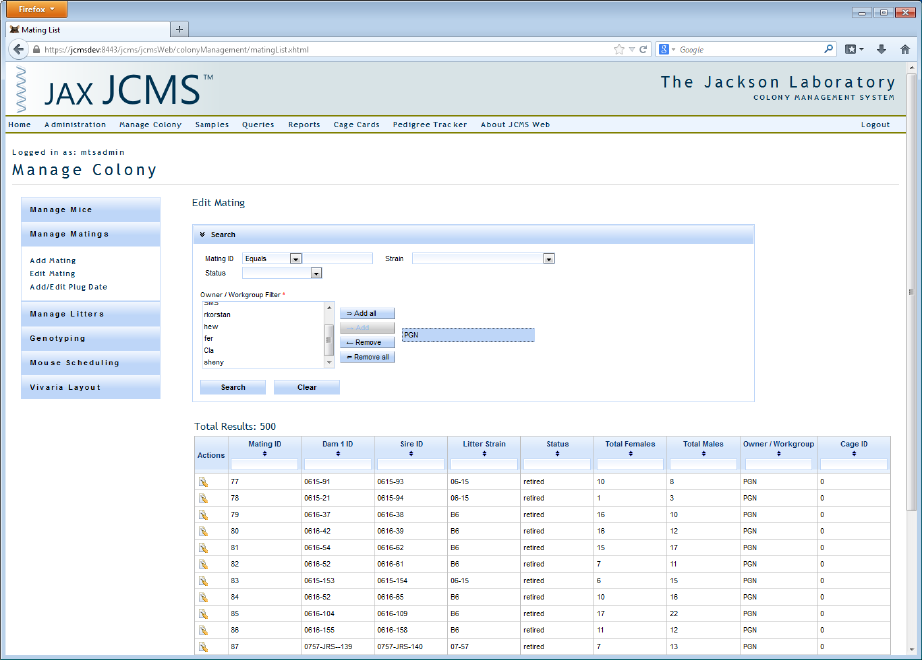The width and height of the screenshot is (922, 660).
Task: Open the Pedigree Tracker menu
Action: [x=430, y=125]
